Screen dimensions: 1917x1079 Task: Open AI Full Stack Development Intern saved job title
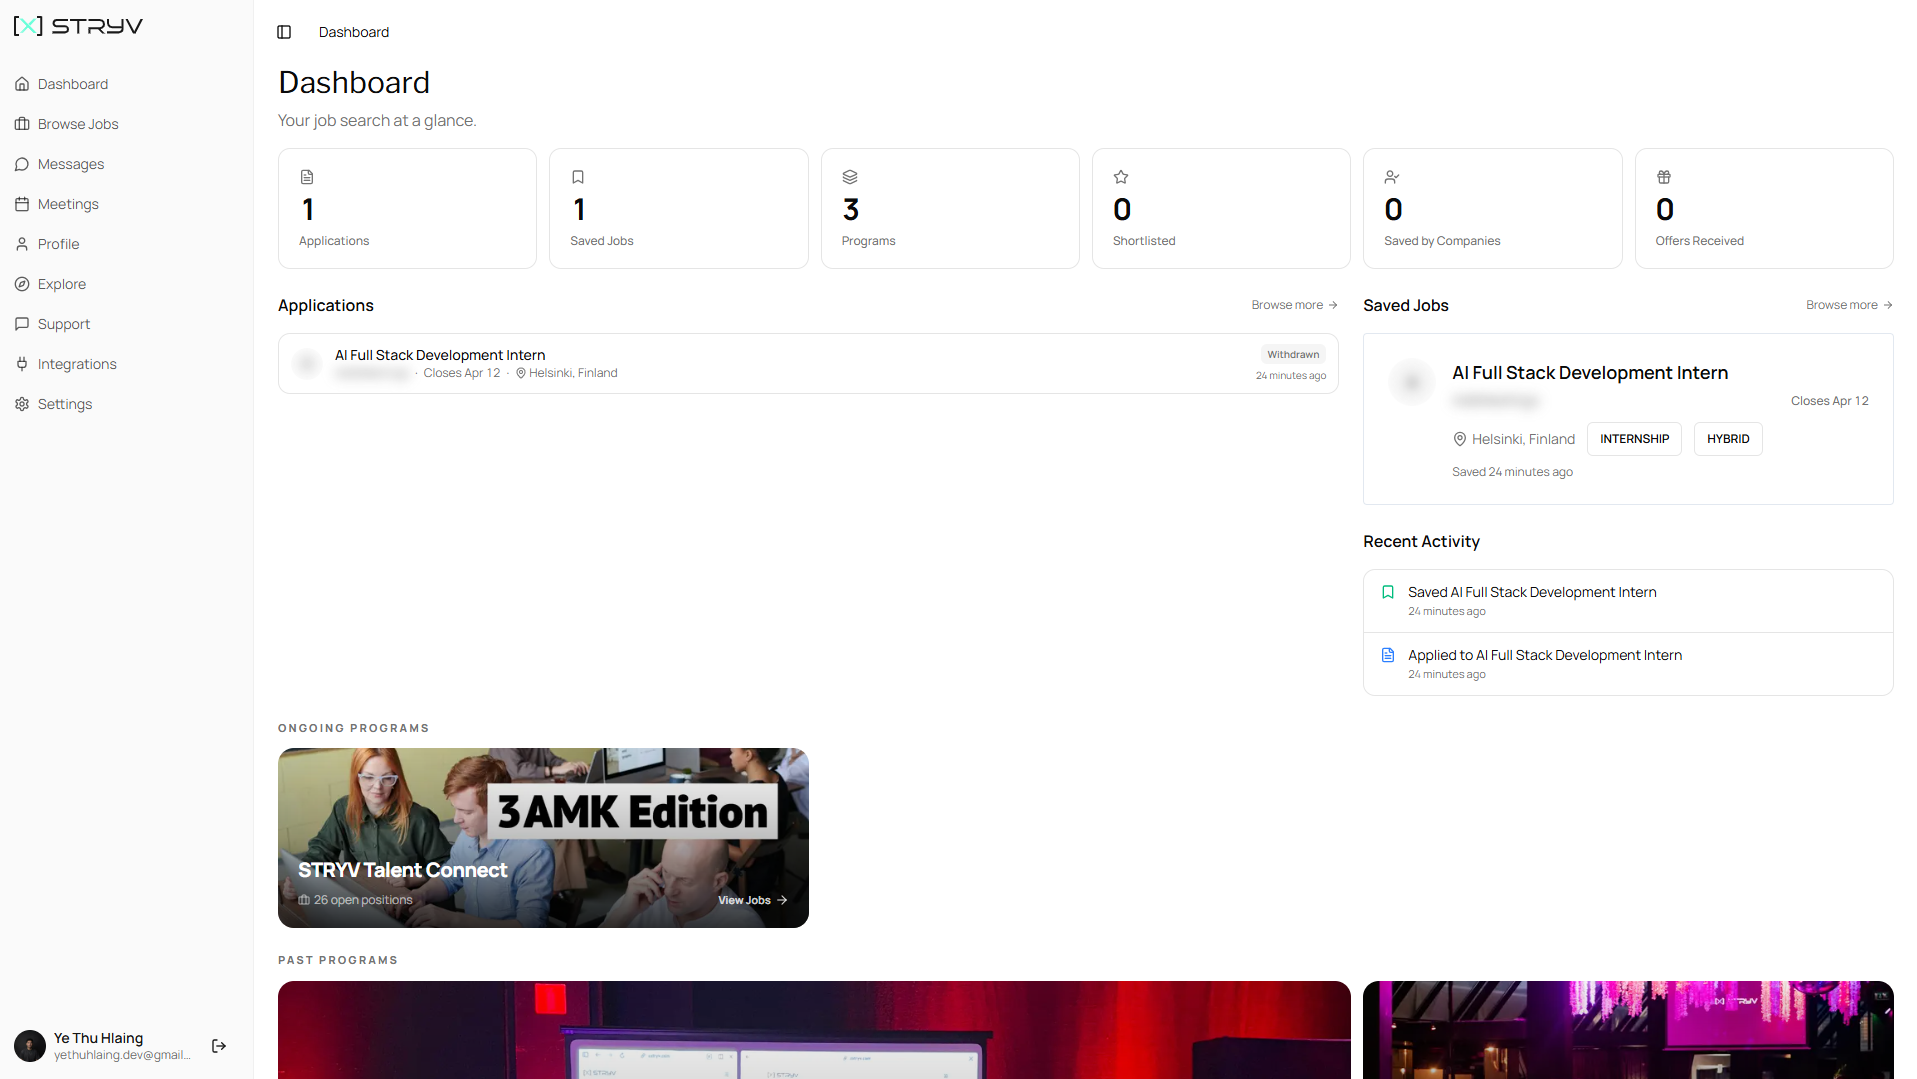click(1590, 373)
